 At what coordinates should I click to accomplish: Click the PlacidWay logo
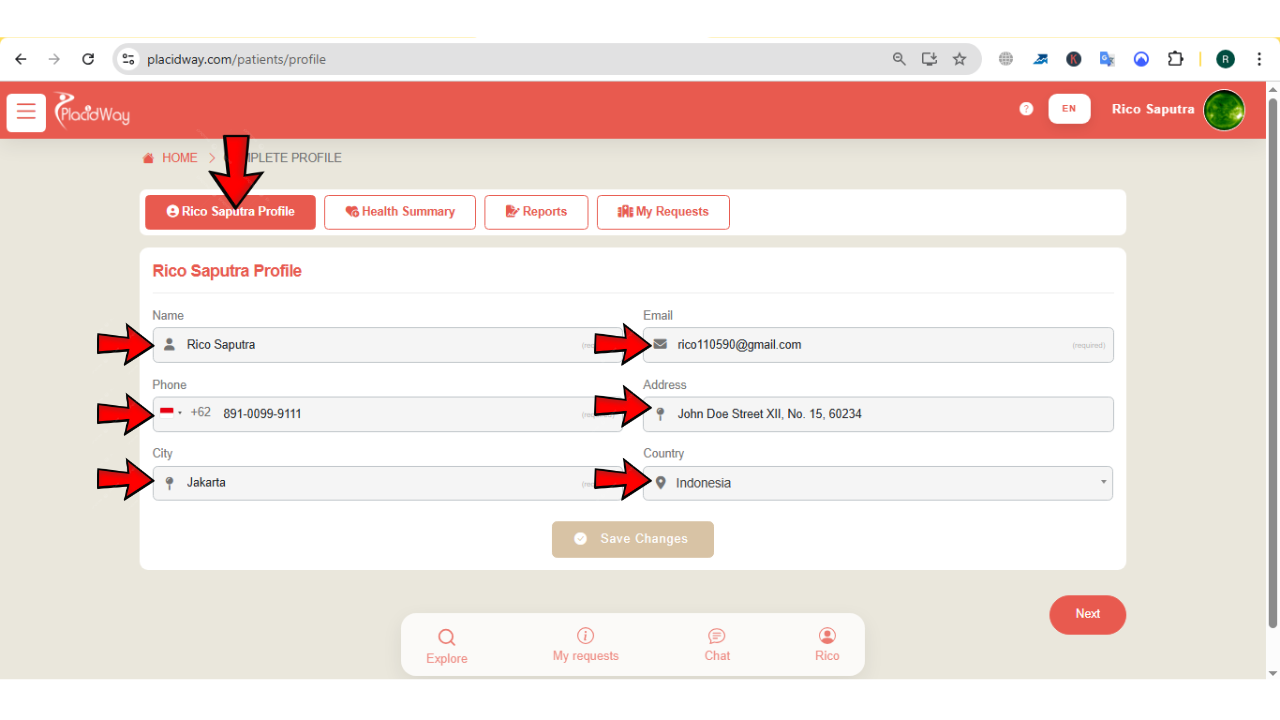point(92,110)
